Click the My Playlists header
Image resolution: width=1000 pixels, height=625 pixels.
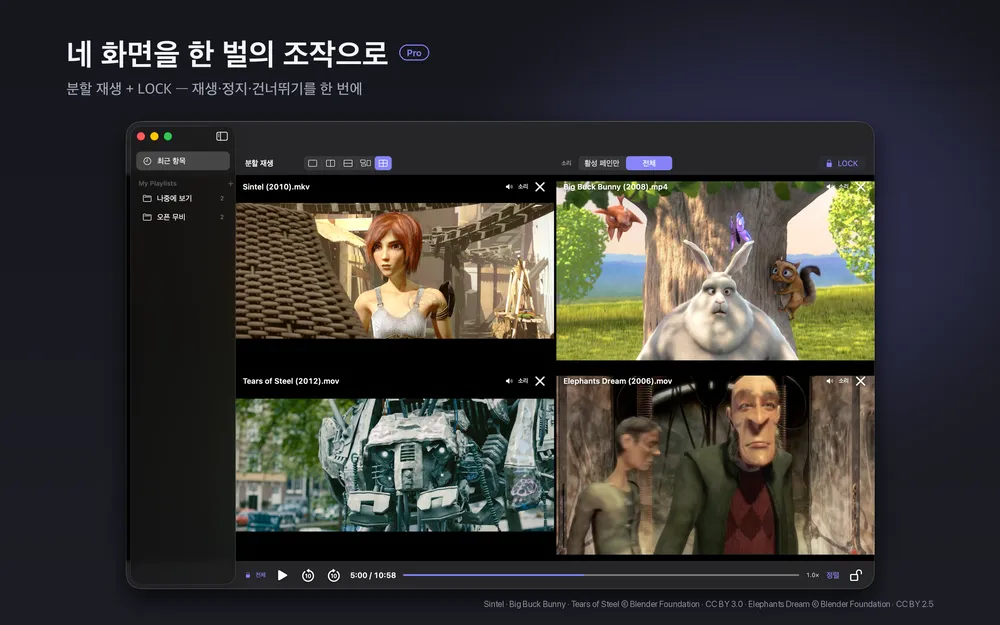[158, 184]
